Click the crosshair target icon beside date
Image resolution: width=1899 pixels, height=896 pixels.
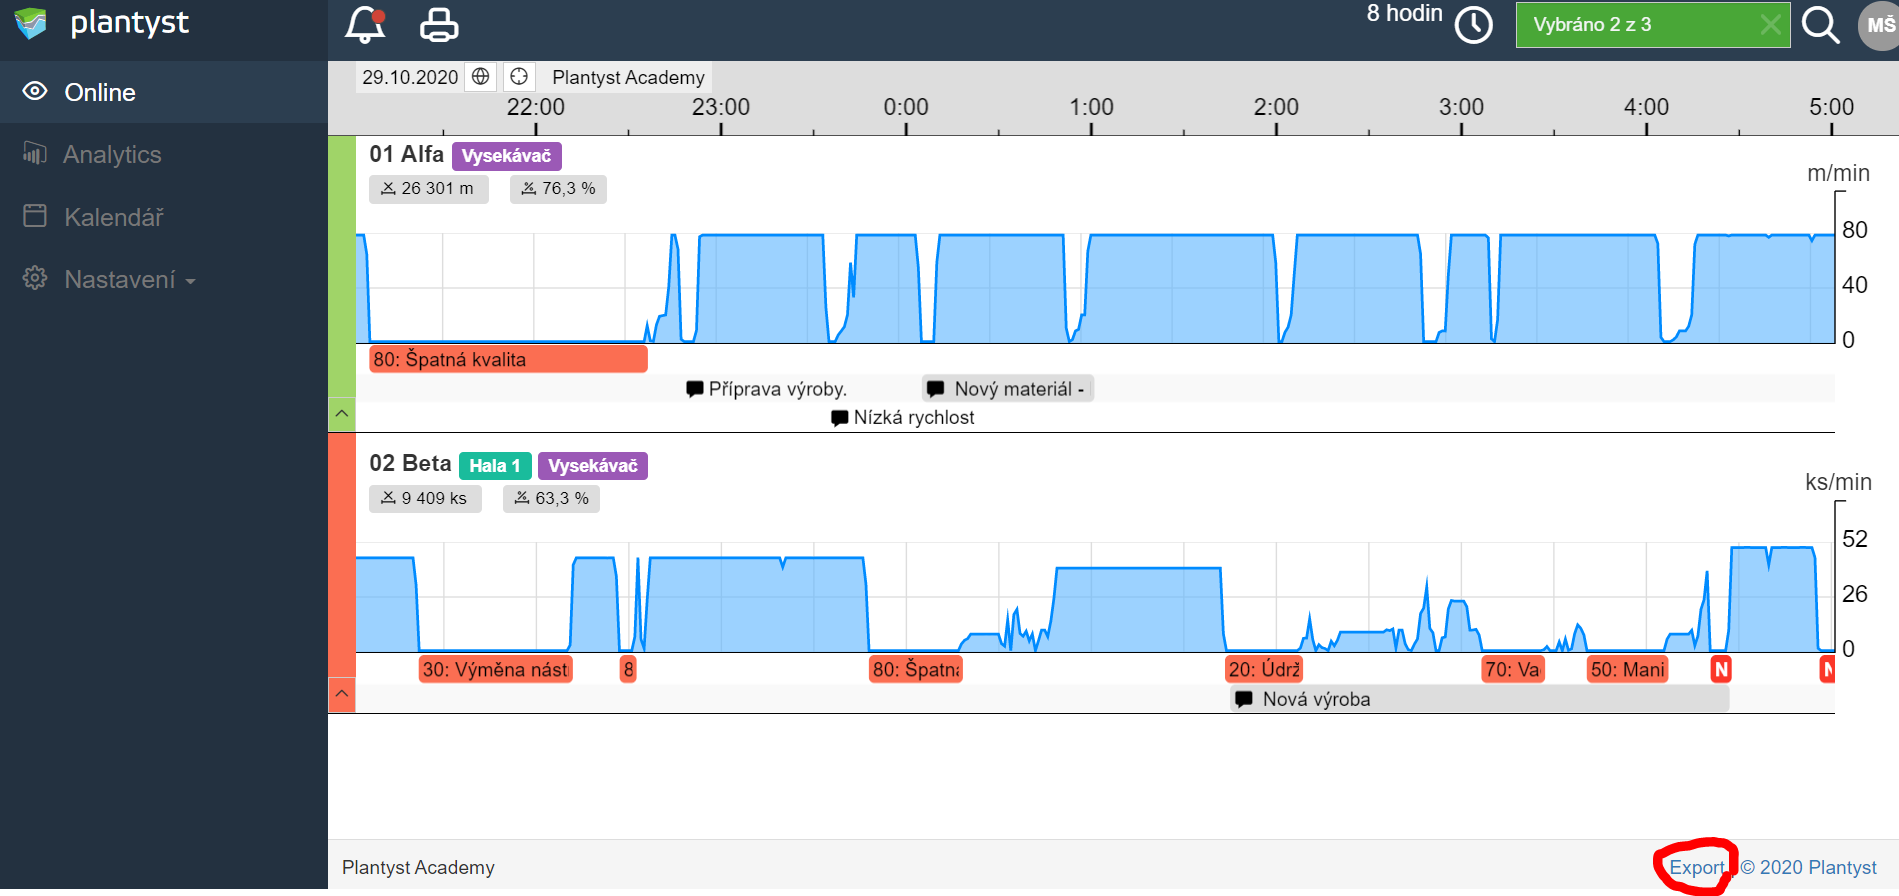point(519,77)
